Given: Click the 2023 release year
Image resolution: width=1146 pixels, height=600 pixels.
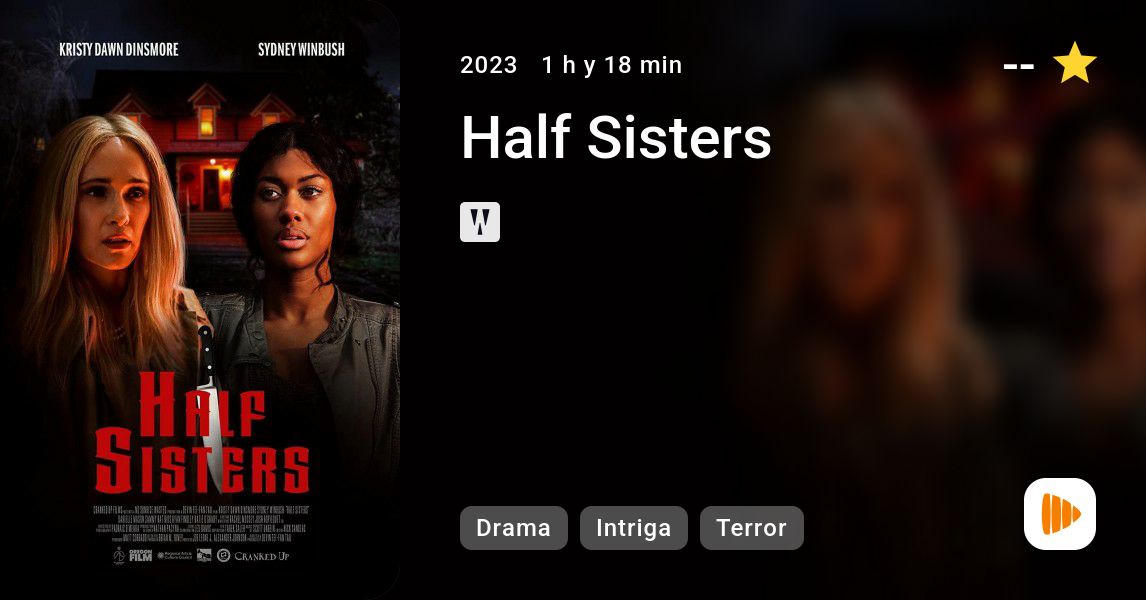Looking at the screenshot, I should [x=488, y=65].
